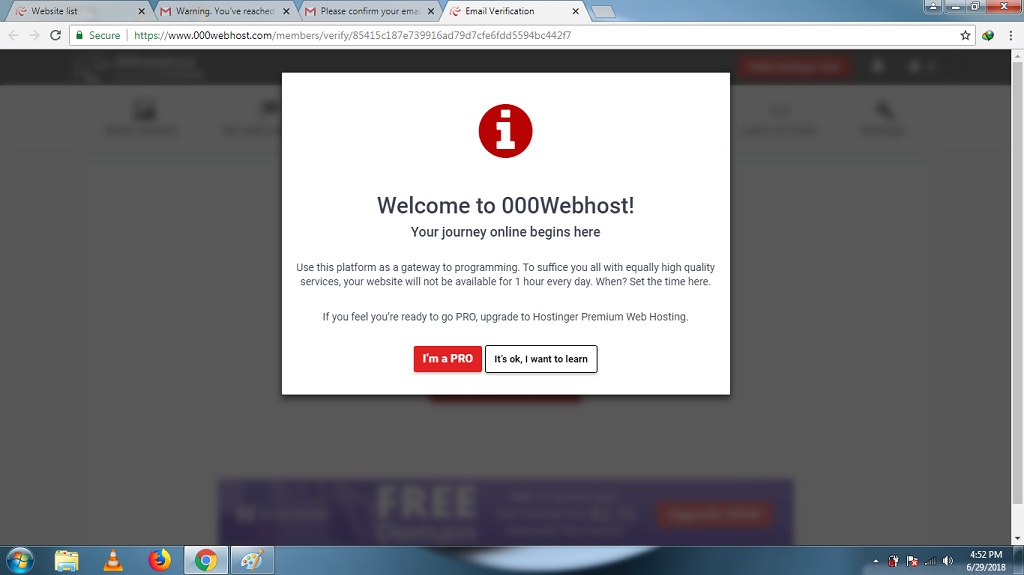Click the red information icon in dialog
Image resolution: width=1024 pixels, height=575 pixels.
click(x=505, y=131)
